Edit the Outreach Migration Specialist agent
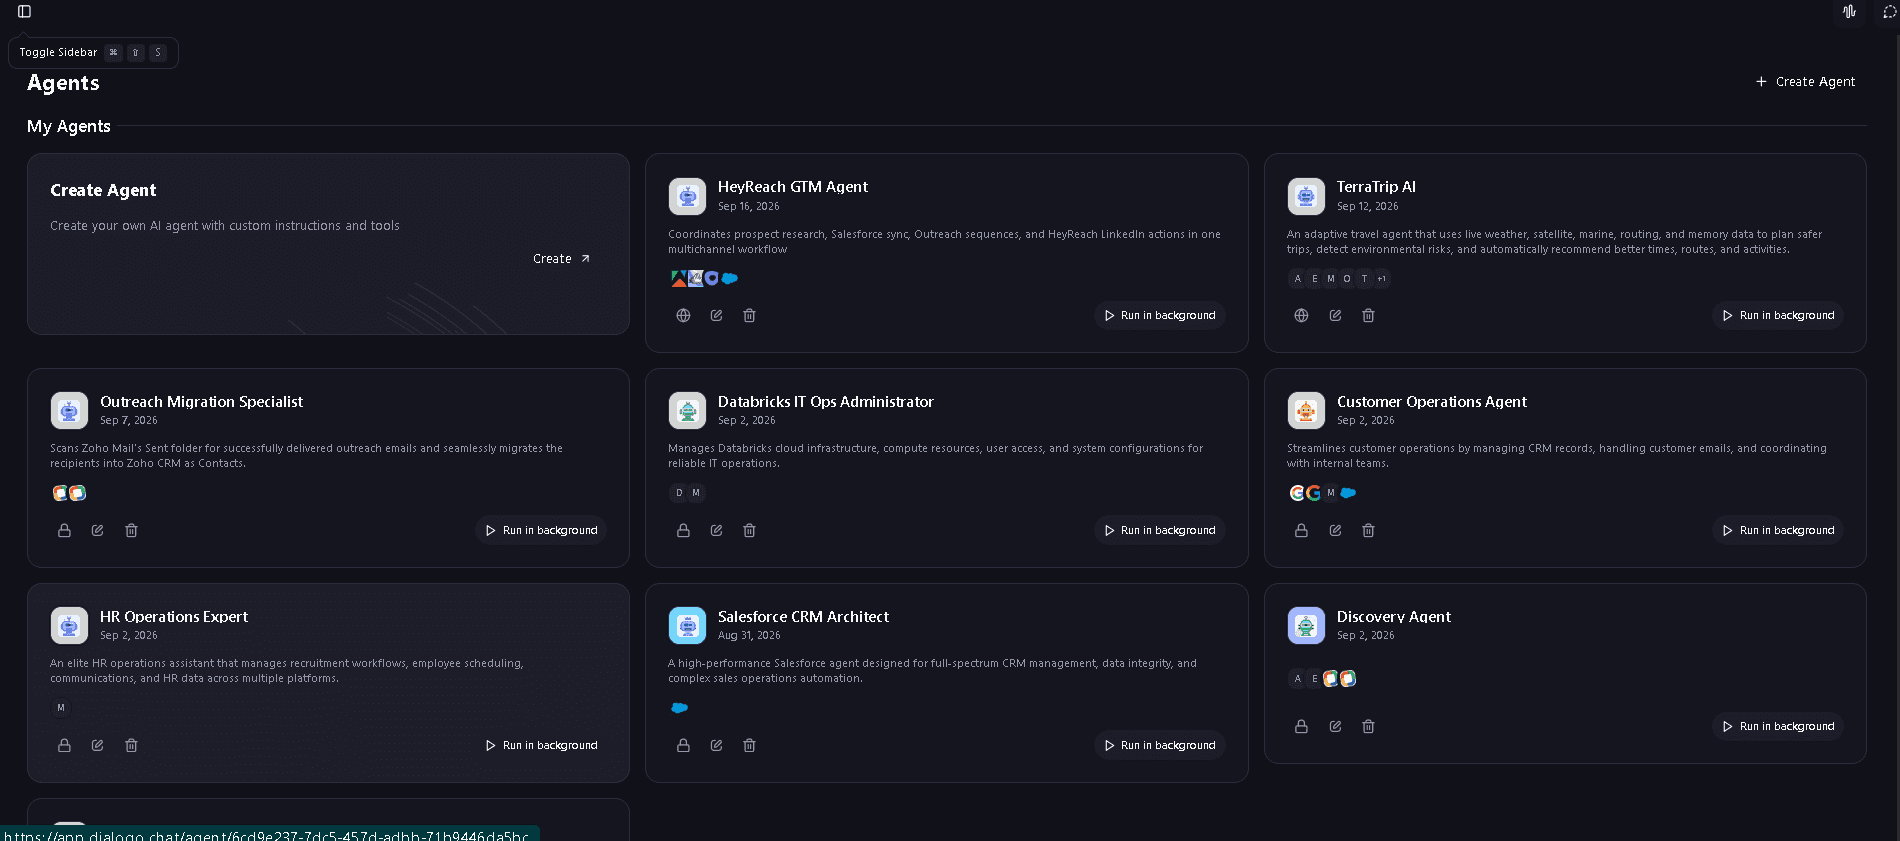1900x841 pixels. pyautogui.click(x=97, y=531)
